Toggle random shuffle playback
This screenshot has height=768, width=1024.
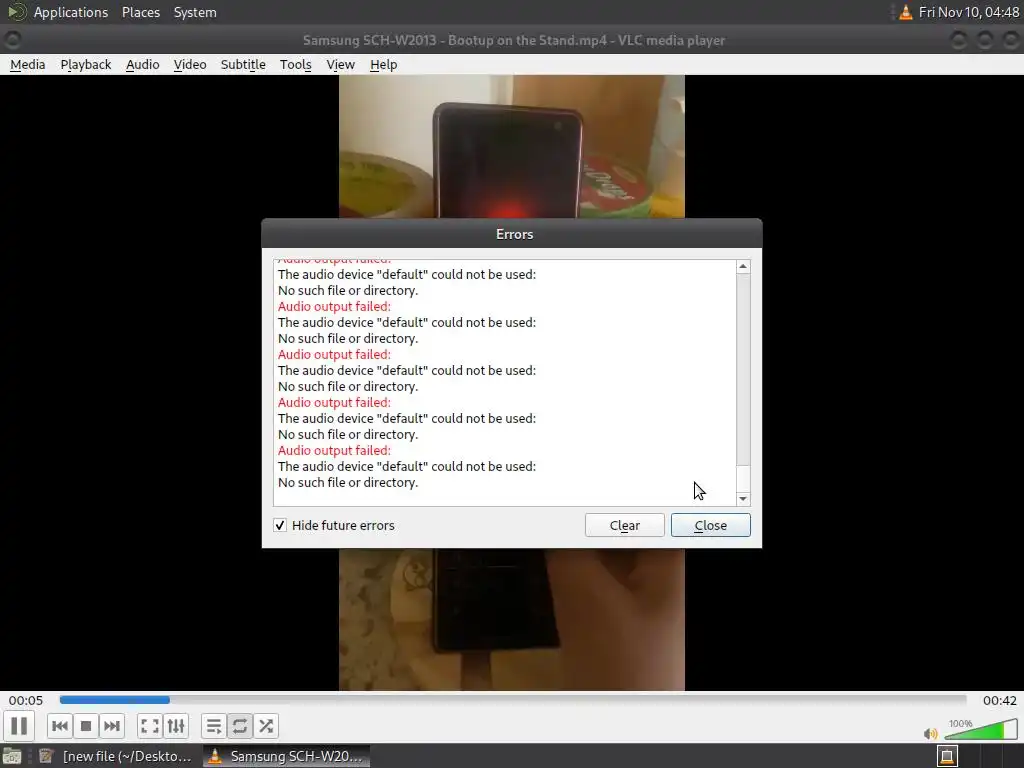[266, 726]
